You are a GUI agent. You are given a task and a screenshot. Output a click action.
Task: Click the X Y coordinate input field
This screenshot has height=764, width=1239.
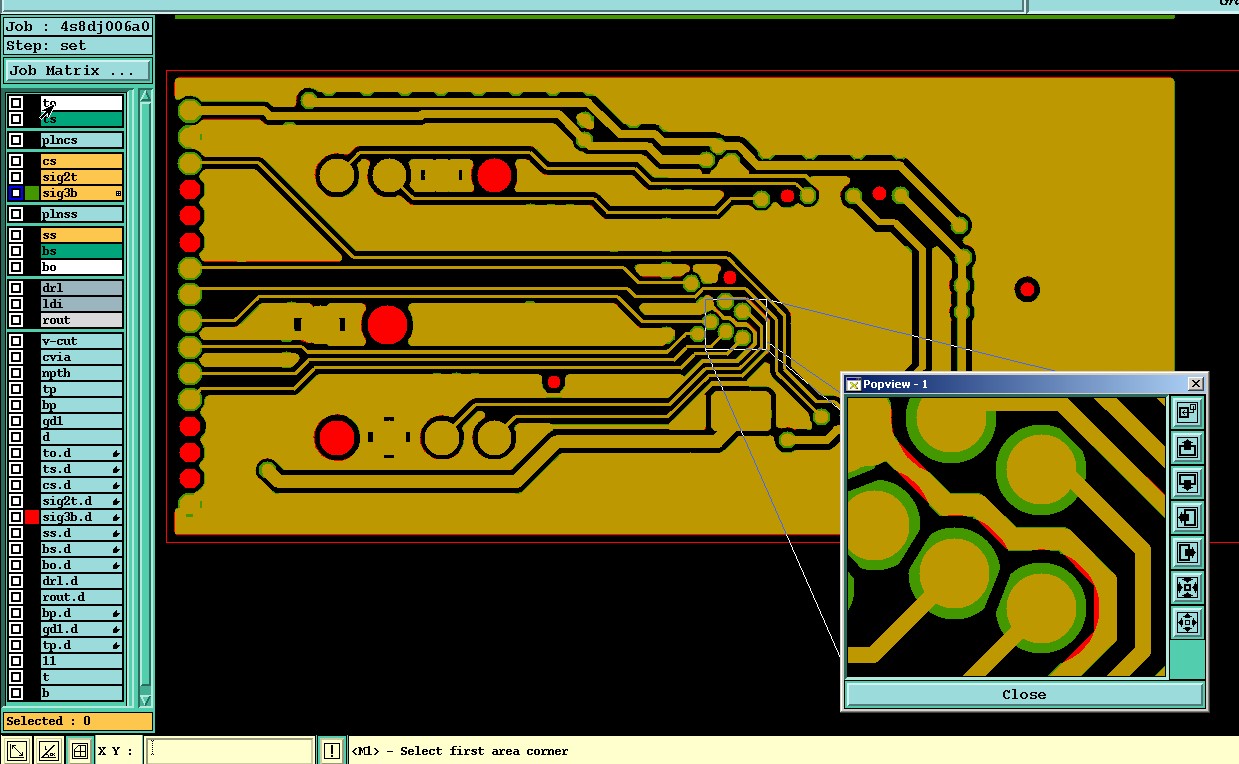pos(230,750)
